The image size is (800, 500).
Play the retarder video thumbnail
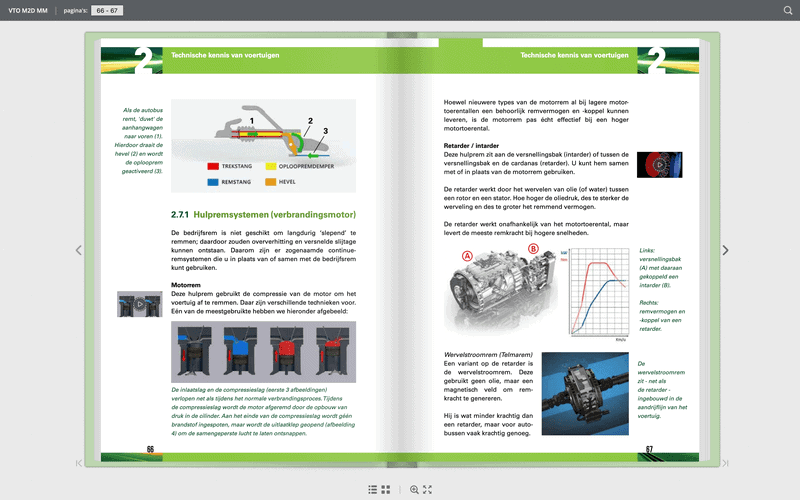[x=659, y=165]
